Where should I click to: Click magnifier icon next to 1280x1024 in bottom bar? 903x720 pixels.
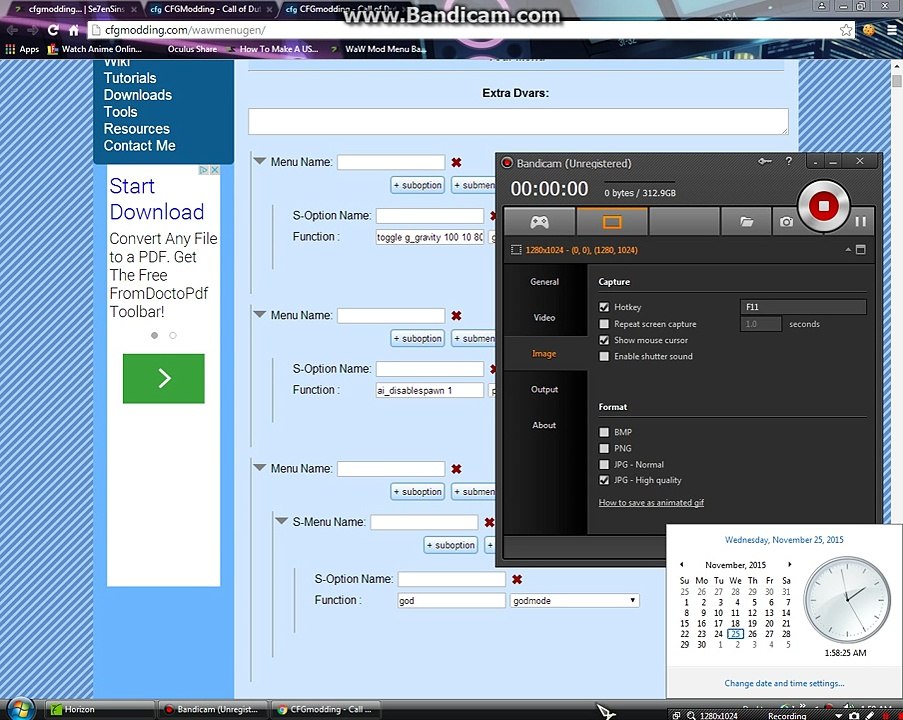[x=691, y=715]
